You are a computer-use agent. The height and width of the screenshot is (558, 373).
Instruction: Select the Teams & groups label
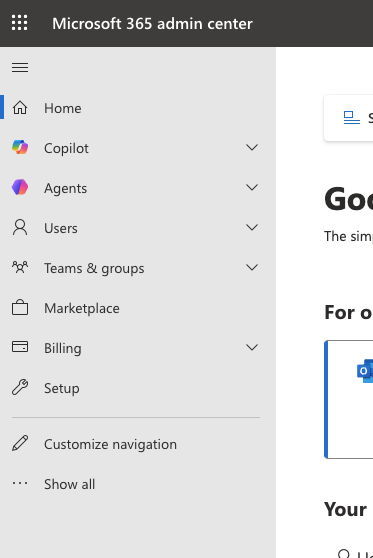(x=94, y=269)
